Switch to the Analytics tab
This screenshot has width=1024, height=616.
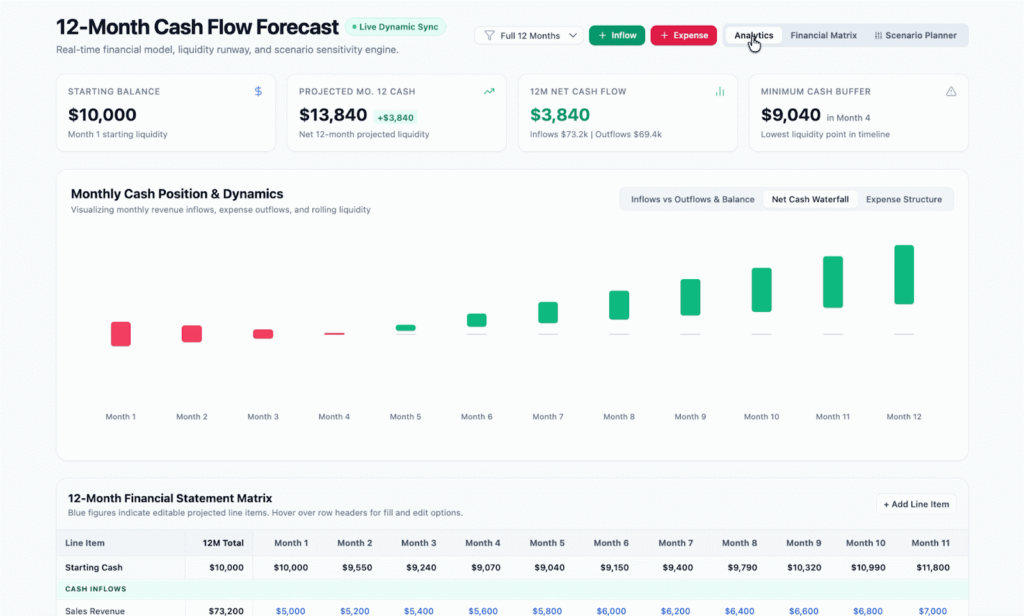click(x=754, y=35)
